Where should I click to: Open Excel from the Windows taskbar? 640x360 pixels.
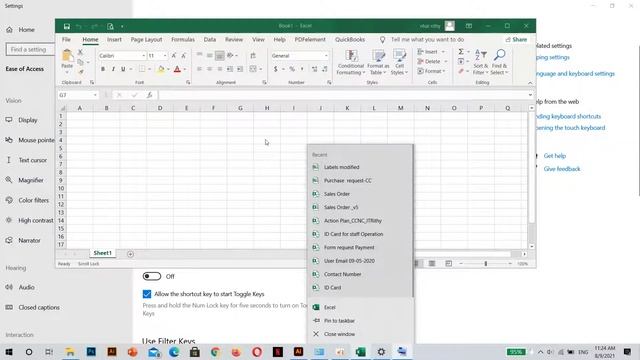pos(360,351)
